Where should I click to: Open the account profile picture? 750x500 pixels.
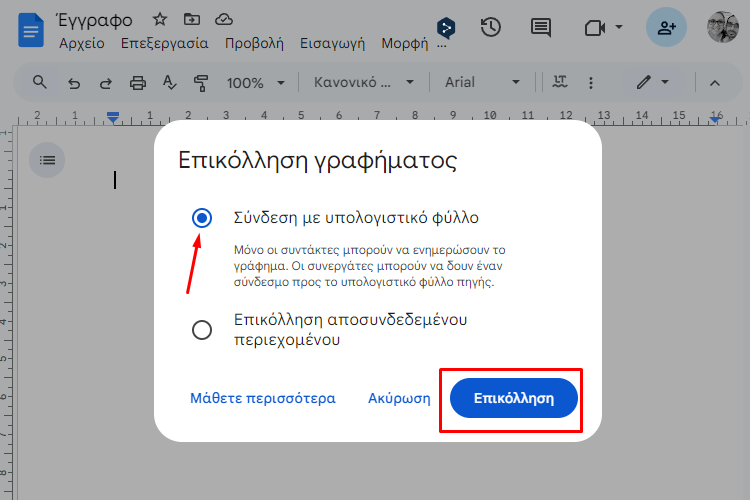pos(723,27)
